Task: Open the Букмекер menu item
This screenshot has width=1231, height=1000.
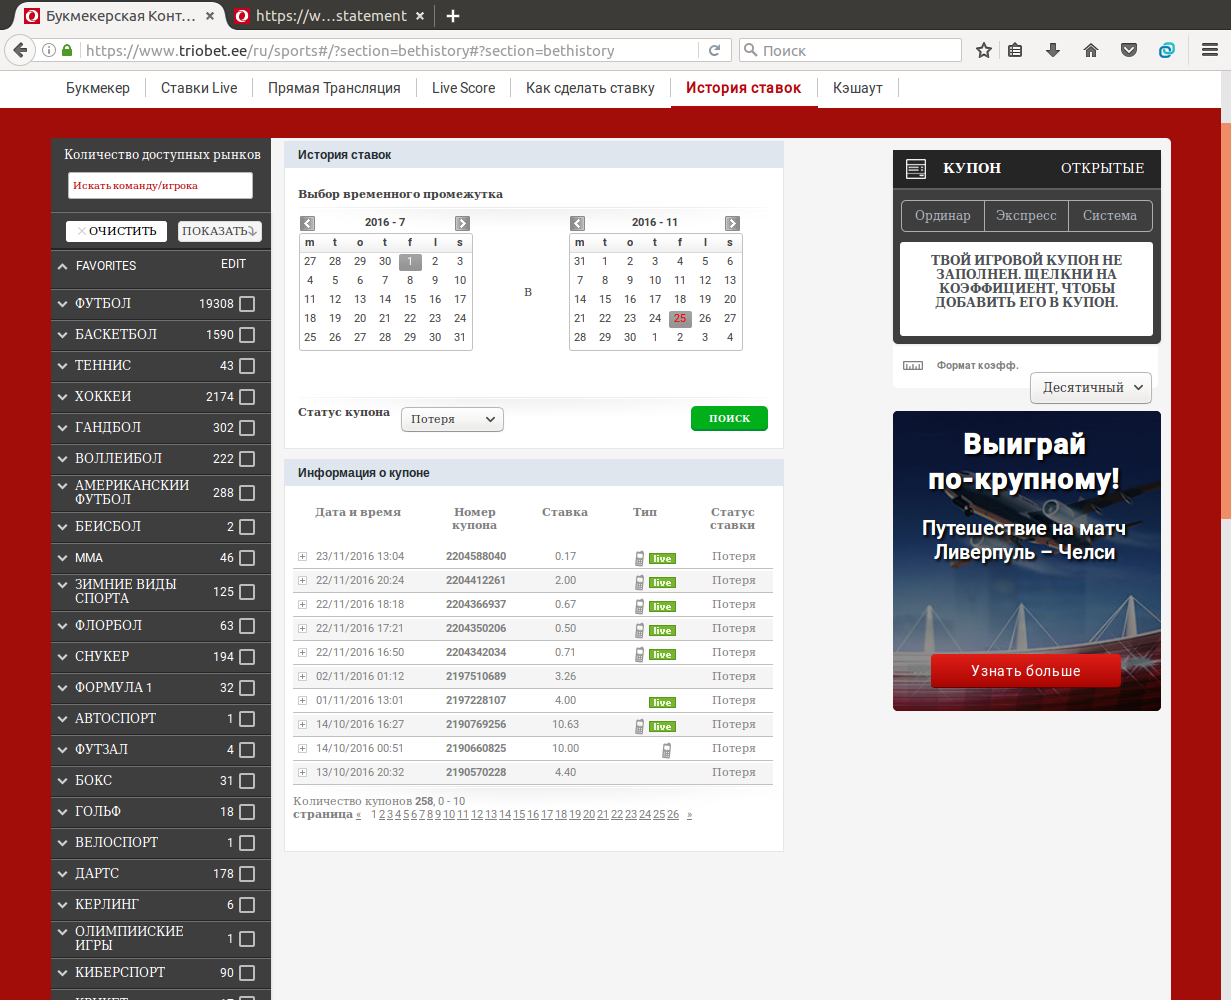Action: click(x=98, y=88)
